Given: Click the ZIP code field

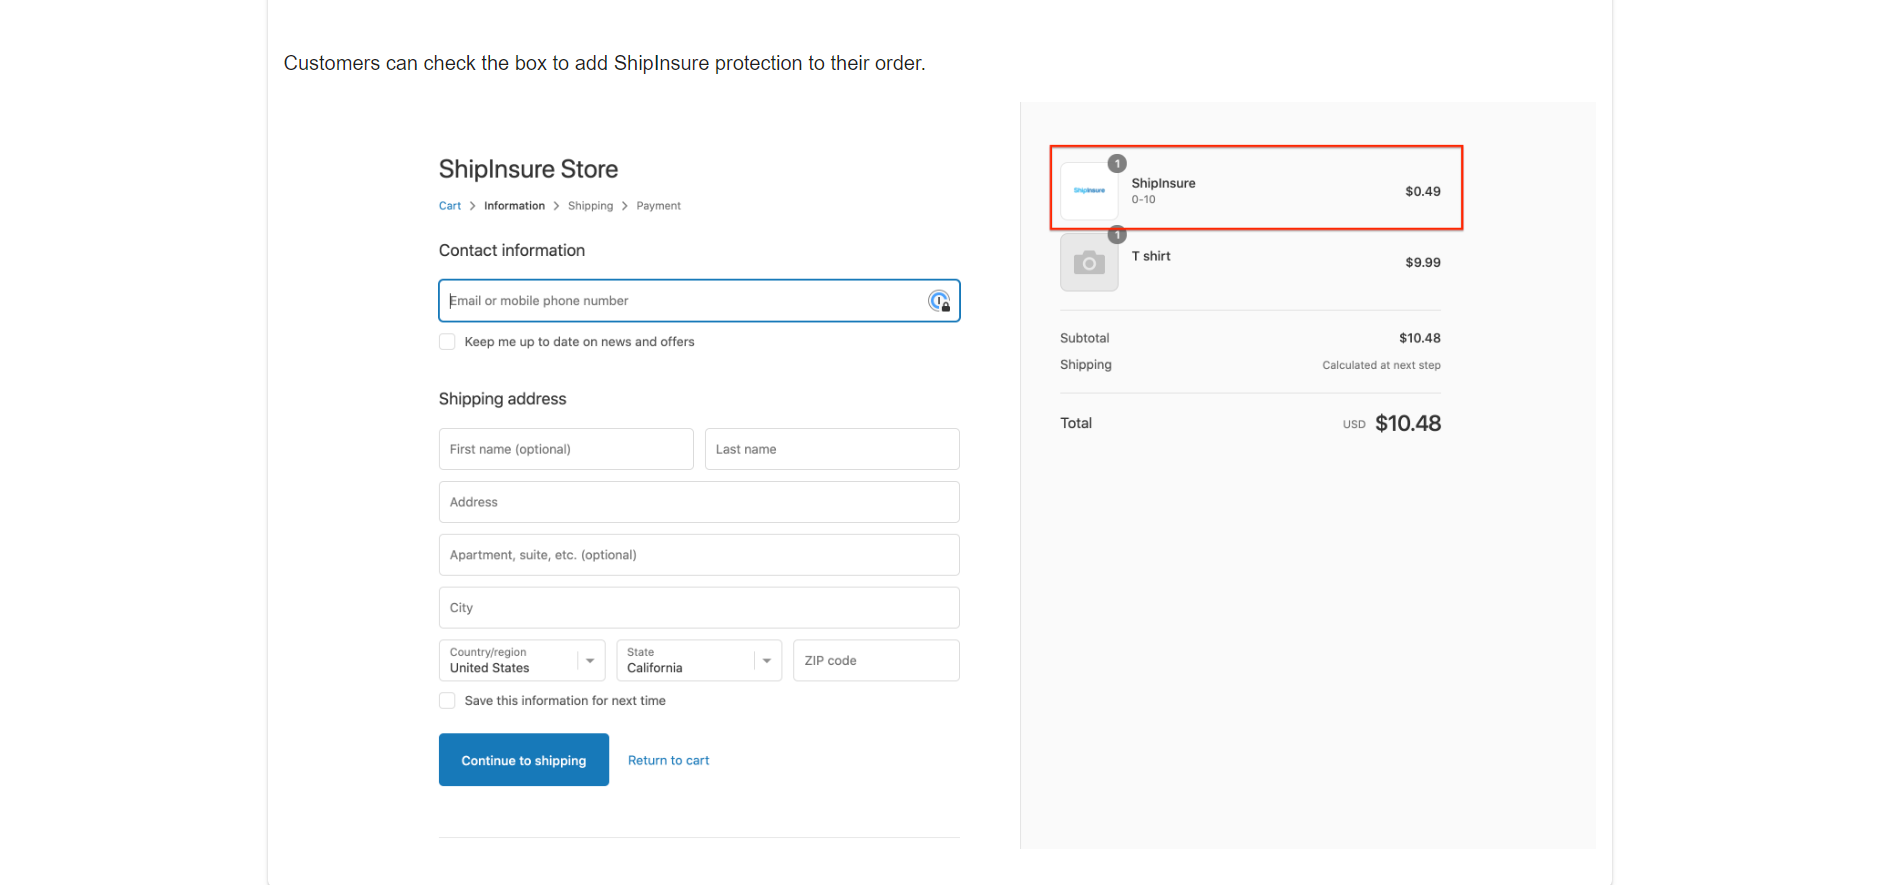Looking at the screenshot, I should point(876,660).
